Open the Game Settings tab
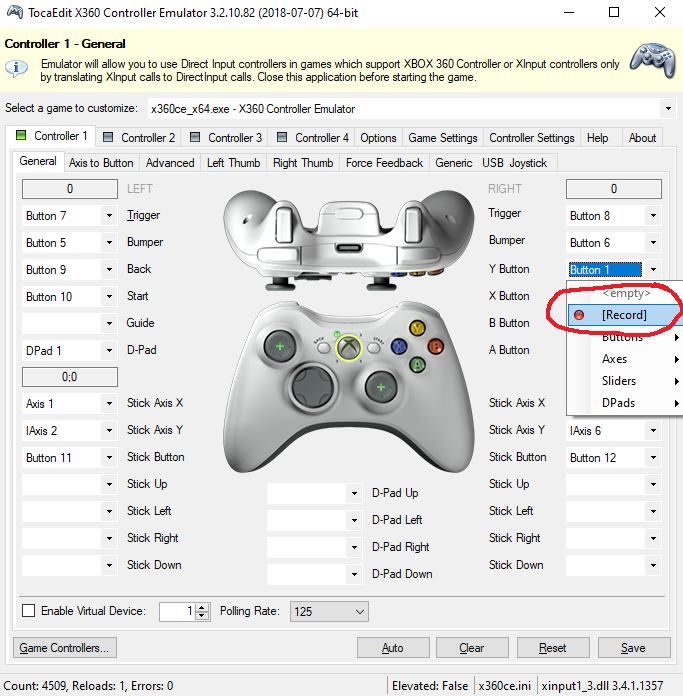The image size is (683, 696). point(442,138)
